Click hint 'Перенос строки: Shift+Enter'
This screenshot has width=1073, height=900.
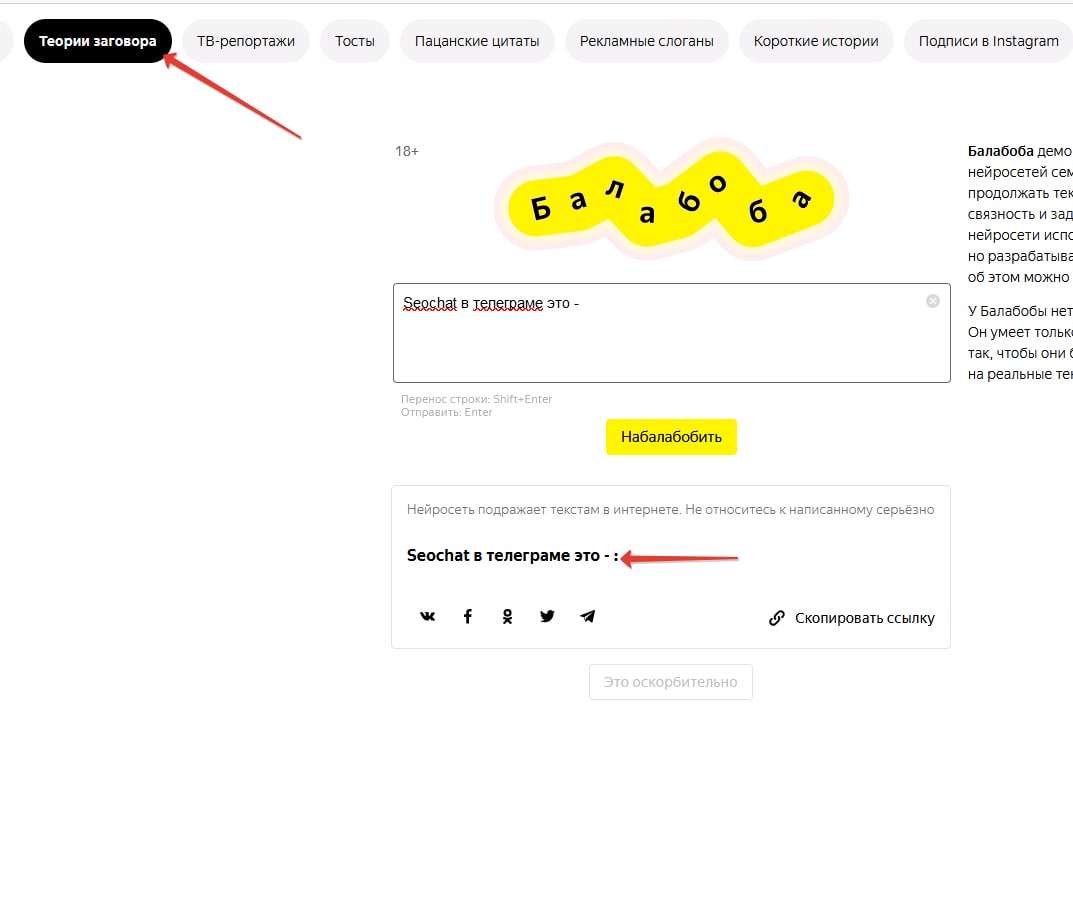point(476,399)
